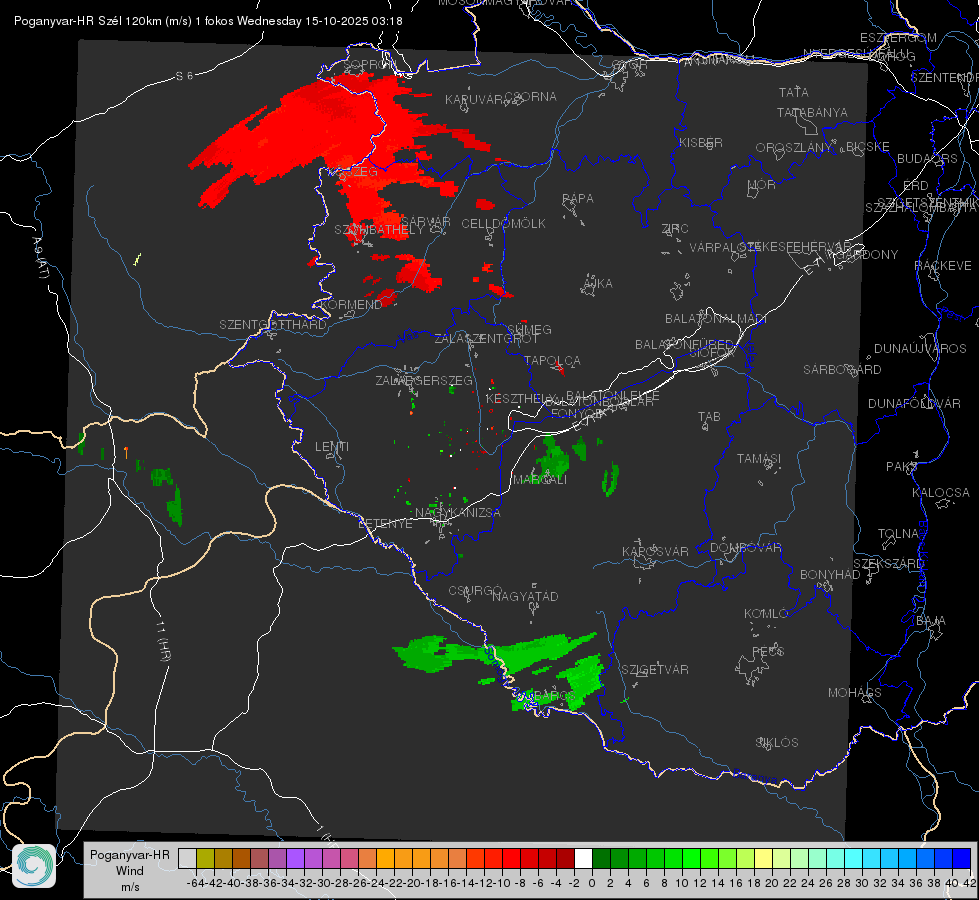Click the ZALASZENTGRÓT city label
Viewport: 979px width, 900px height.
click(486, 339)
